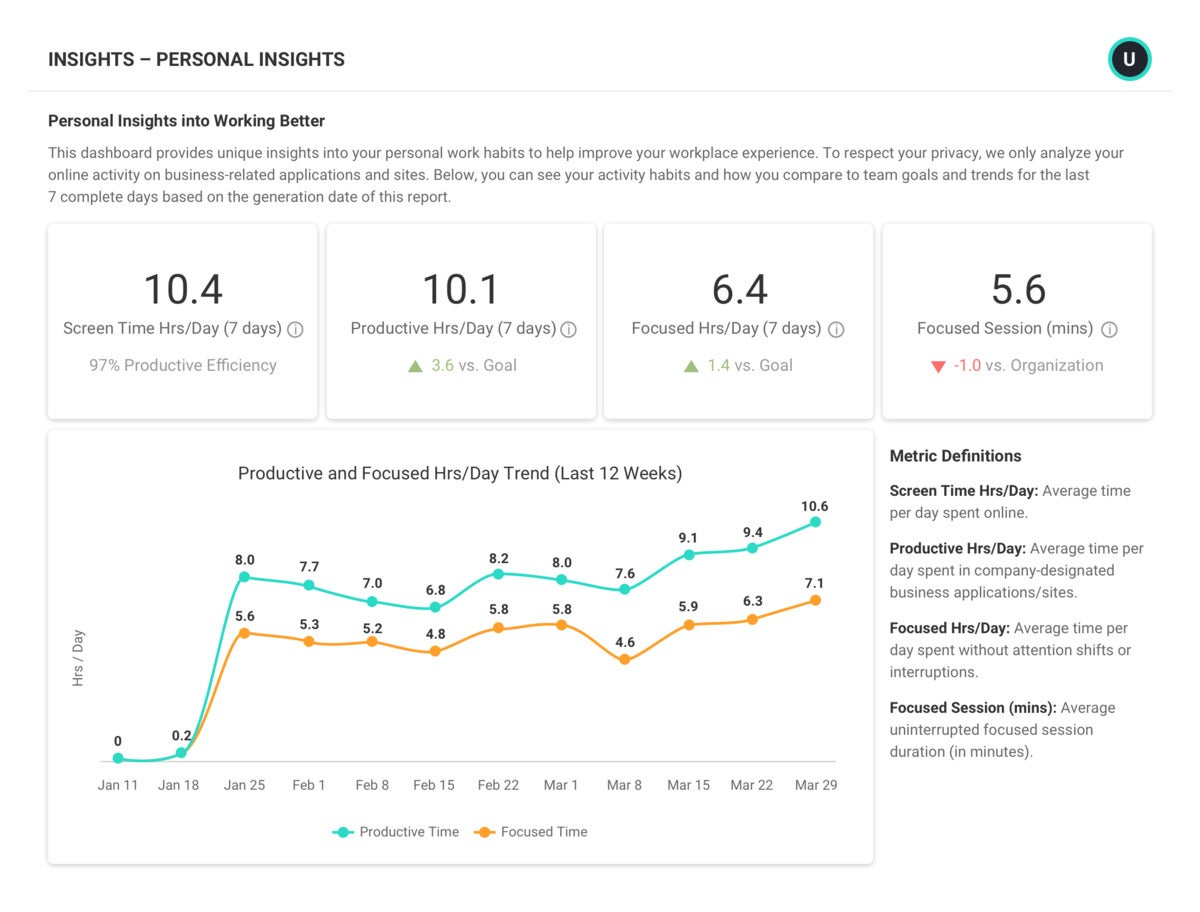Select the 4.6 focused point at Mar 8
This screenshot has width=1200, height=912.
click(625, 659)
